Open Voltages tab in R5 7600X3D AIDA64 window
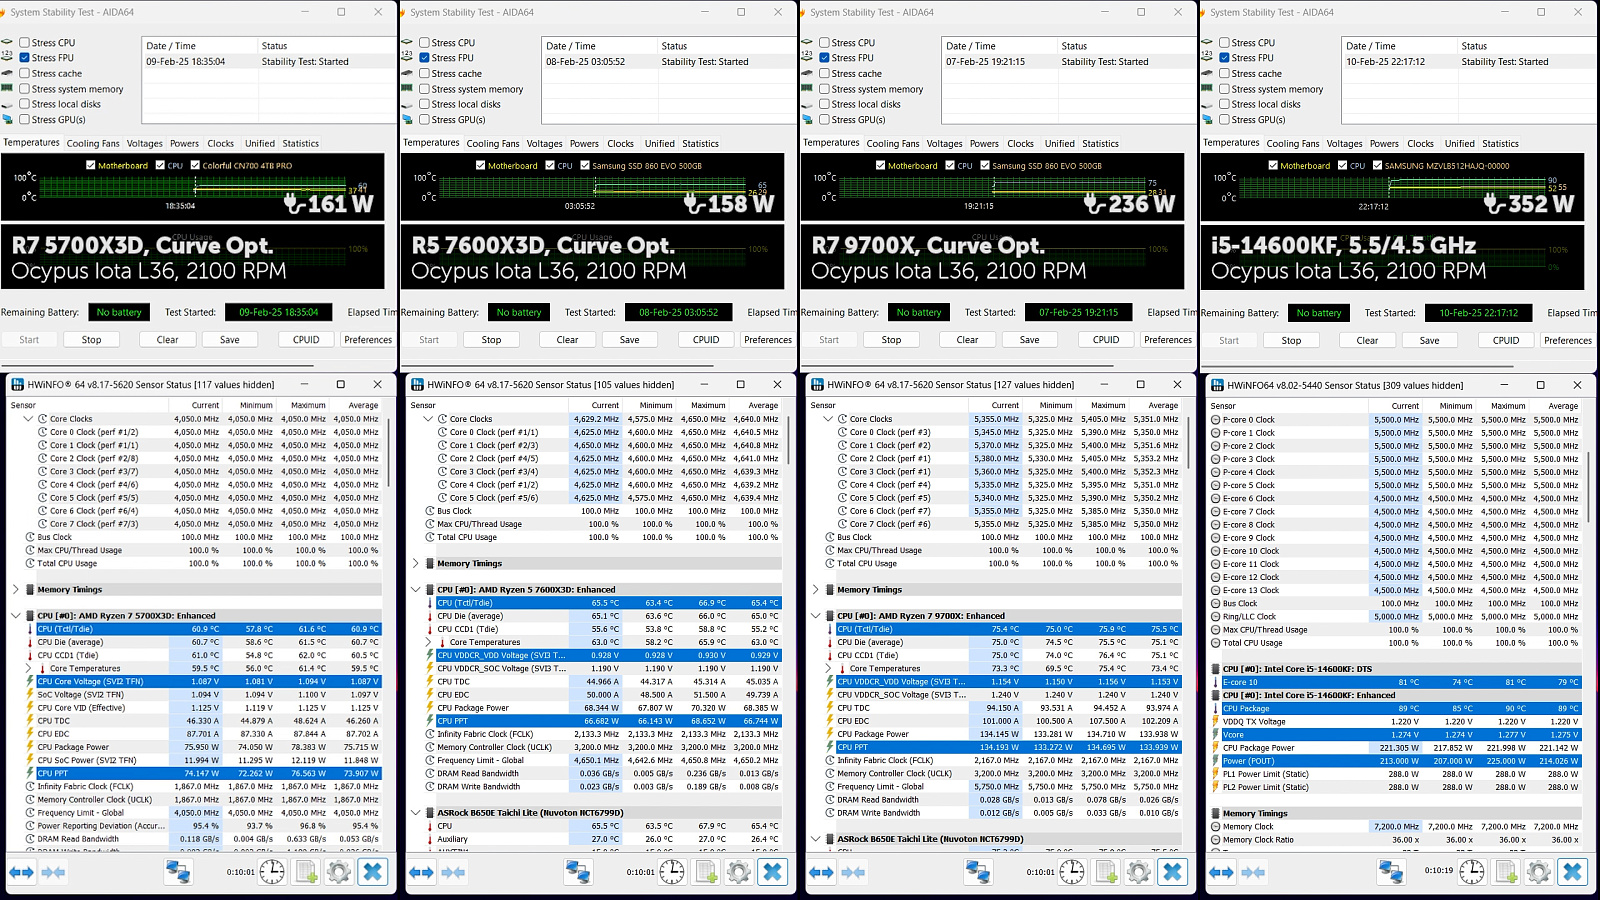This screenshot has width=1600, height=900. pos(544,144)
